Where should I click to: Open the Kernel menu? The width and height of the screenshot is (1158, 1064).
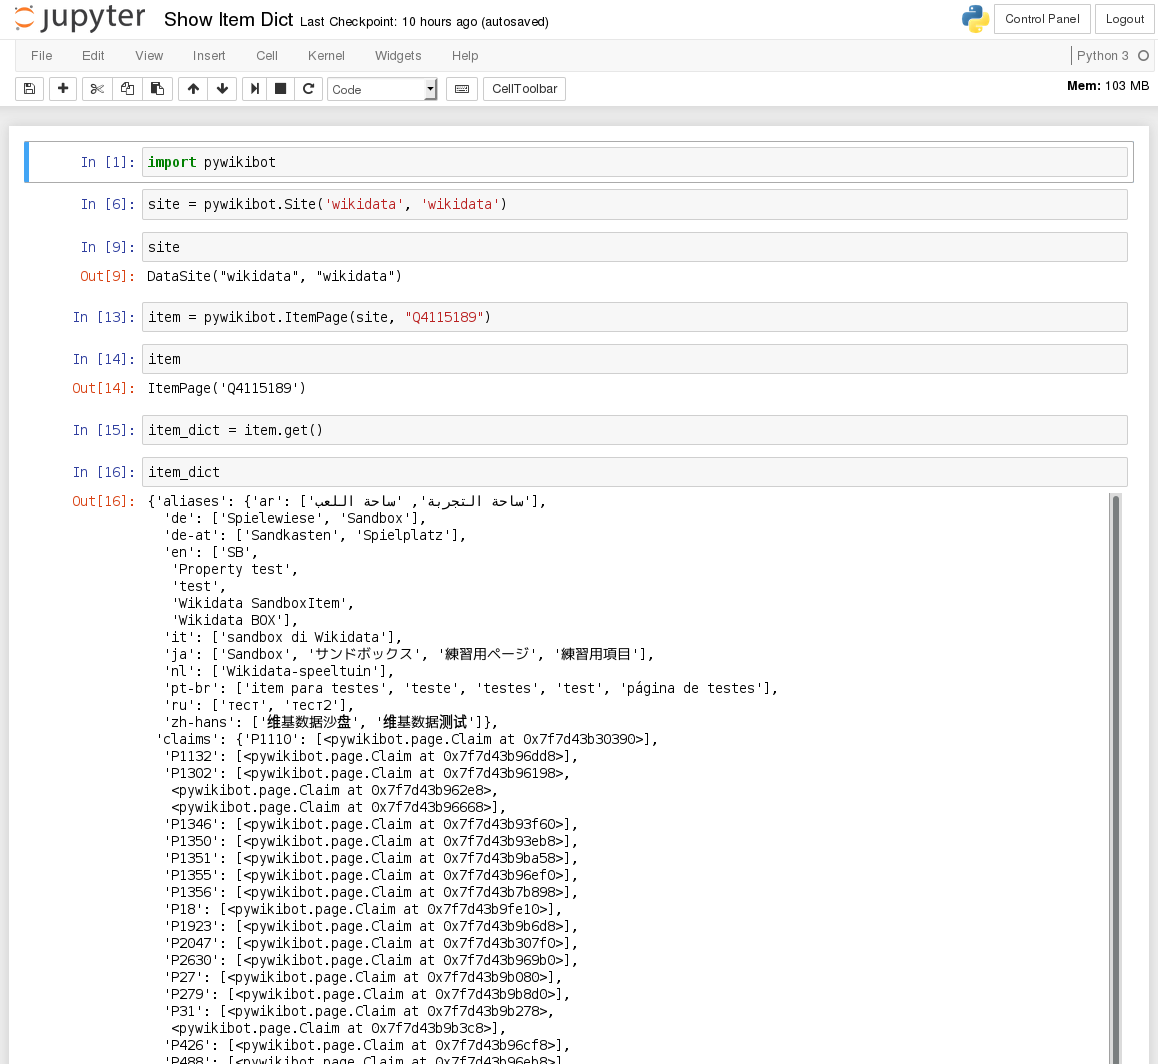pyautogui.click(x=326, y=56)
